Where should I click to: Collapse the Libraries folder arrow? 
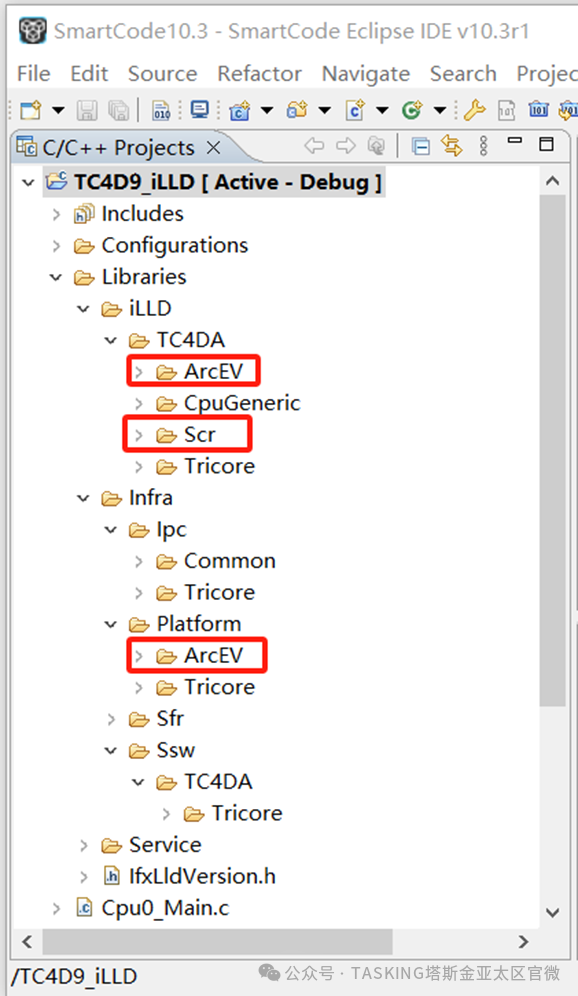click(x=56, y=278)
